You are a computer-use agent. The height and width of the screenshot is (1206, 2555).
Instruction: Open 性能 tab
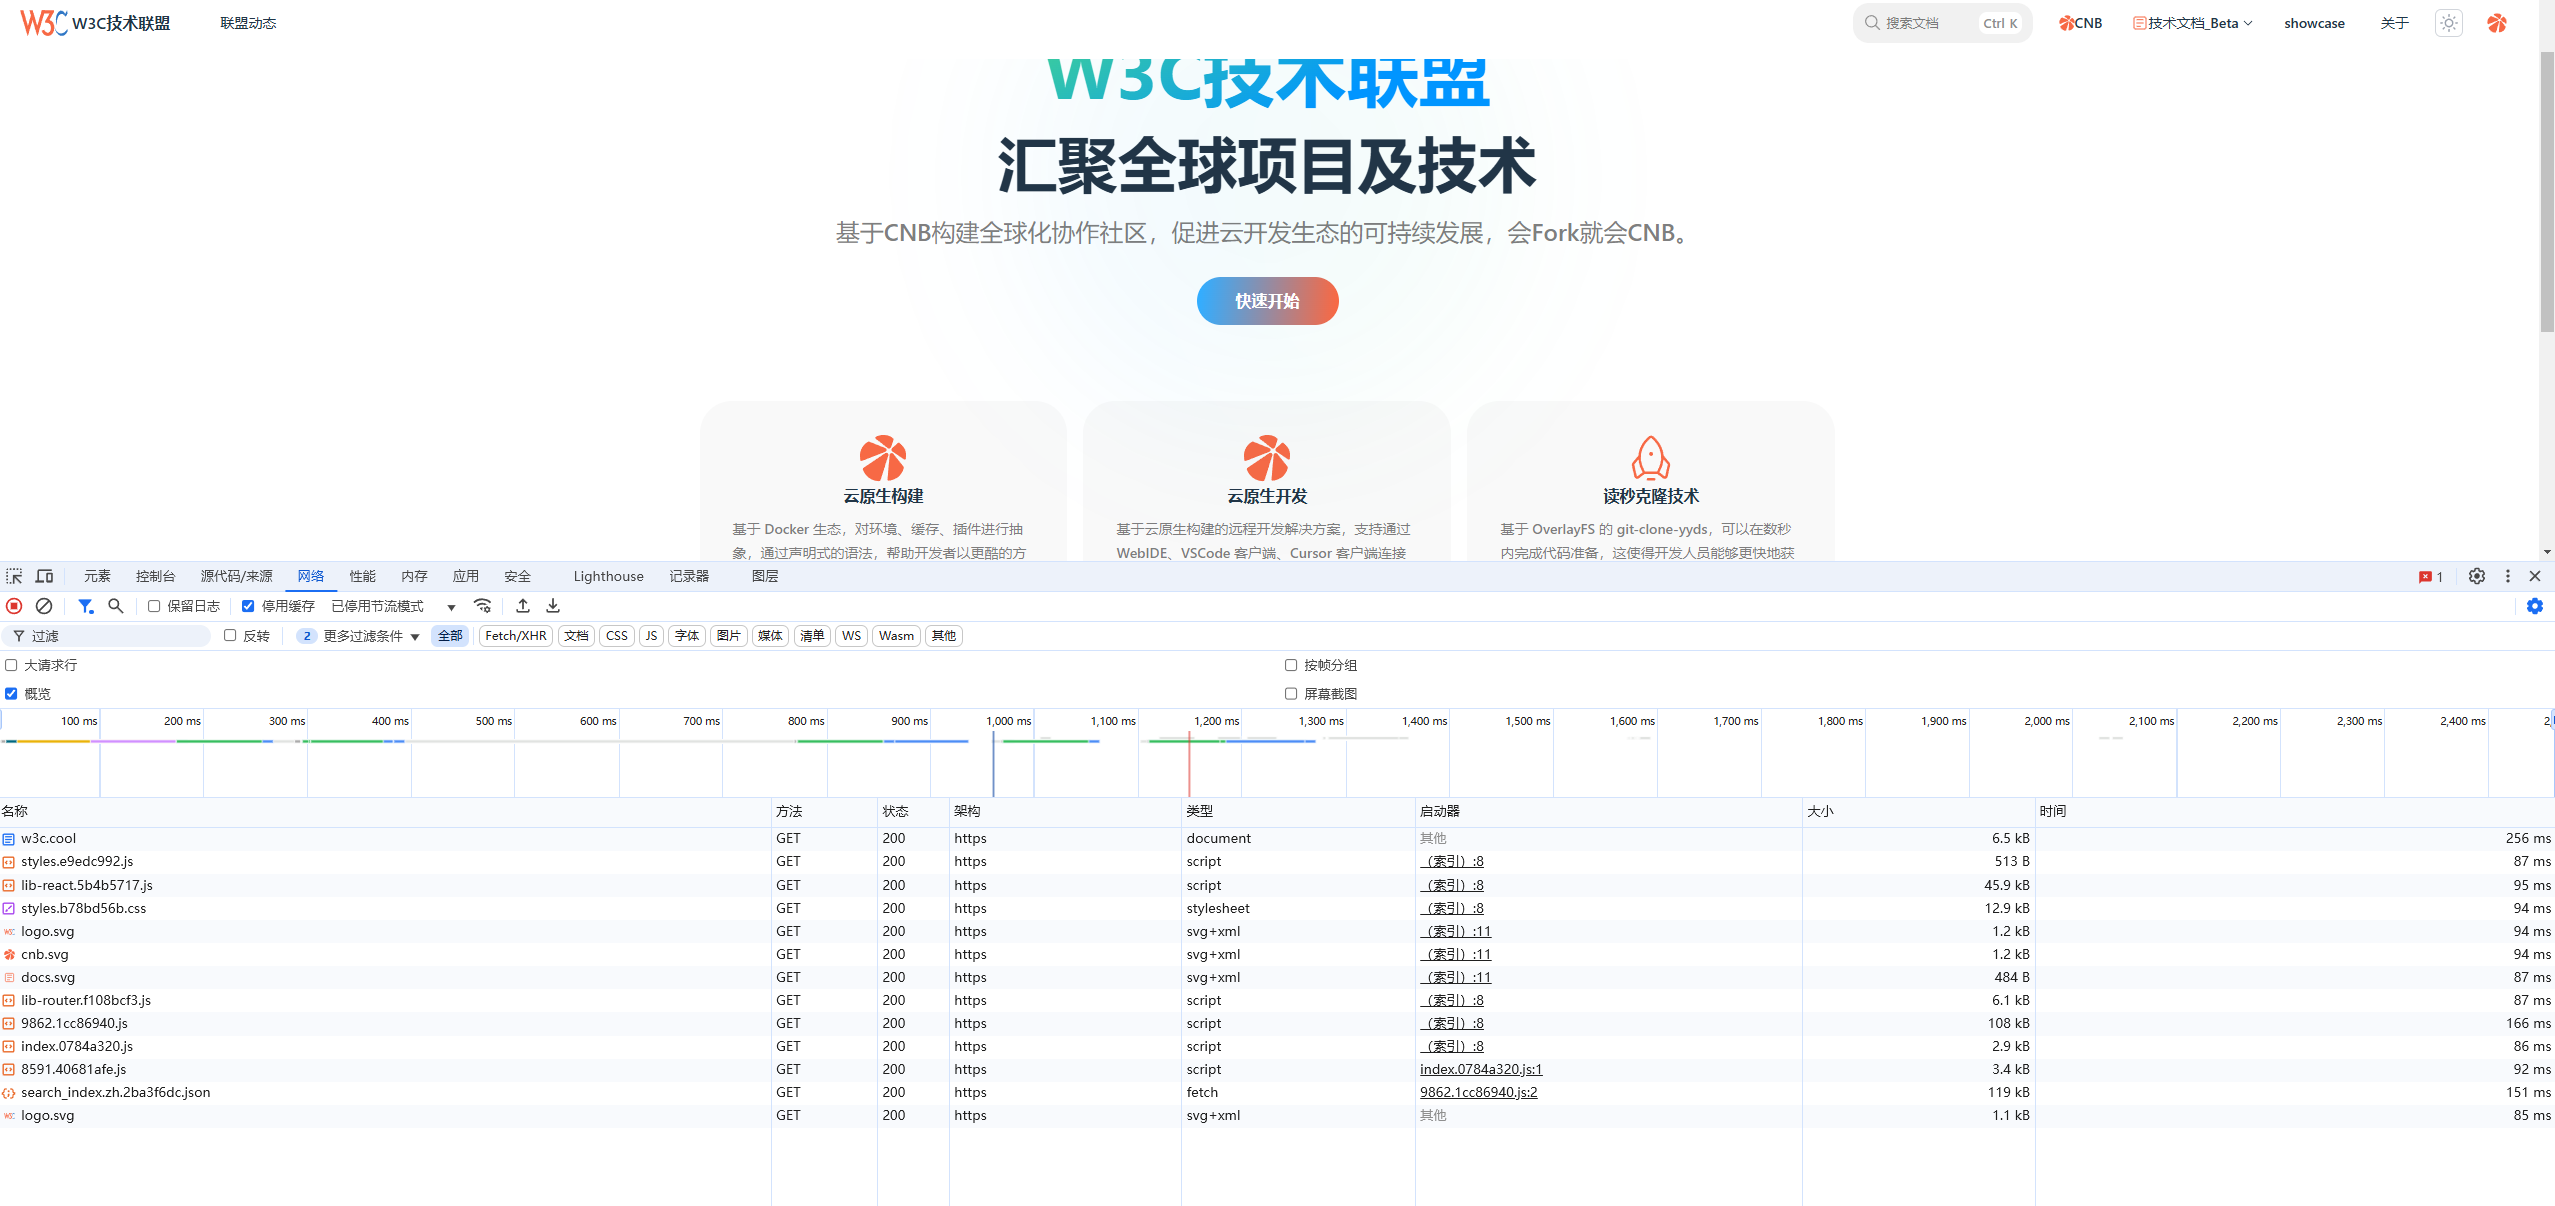click(x=362, y=576)
